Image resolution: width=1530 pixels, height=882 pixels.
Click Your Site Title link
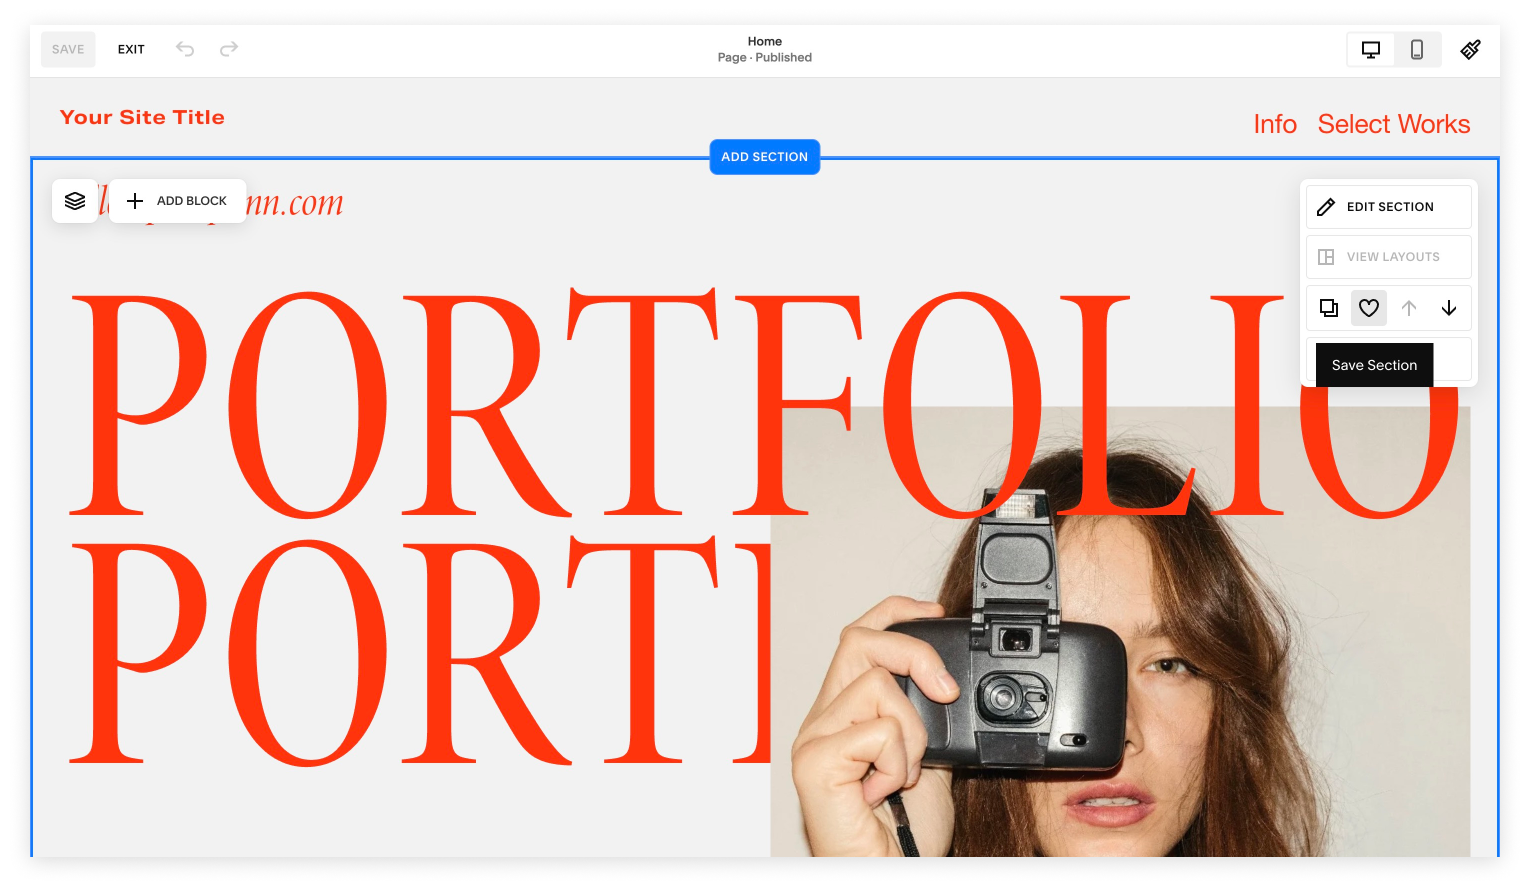pos(142,117)
